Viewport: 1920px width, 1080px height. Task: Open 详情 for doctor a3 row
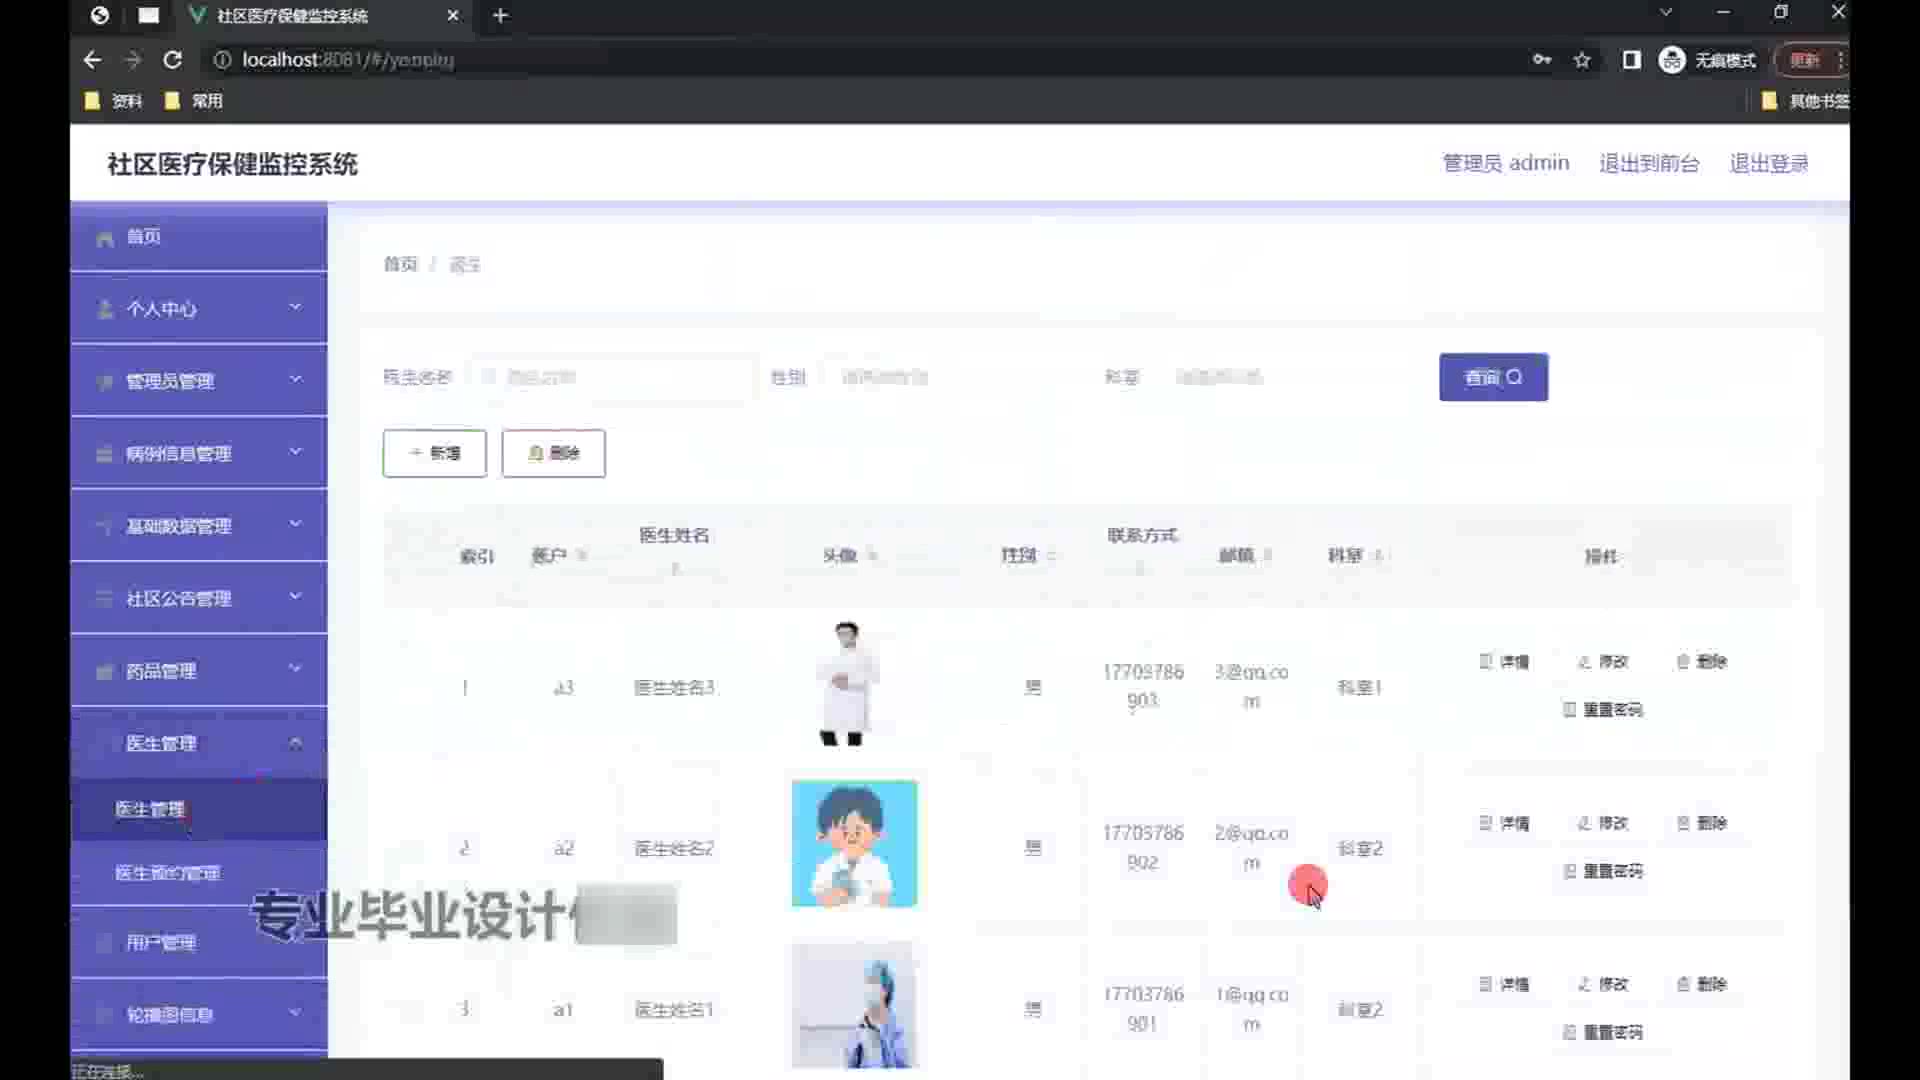click(x=1504, y=662)
